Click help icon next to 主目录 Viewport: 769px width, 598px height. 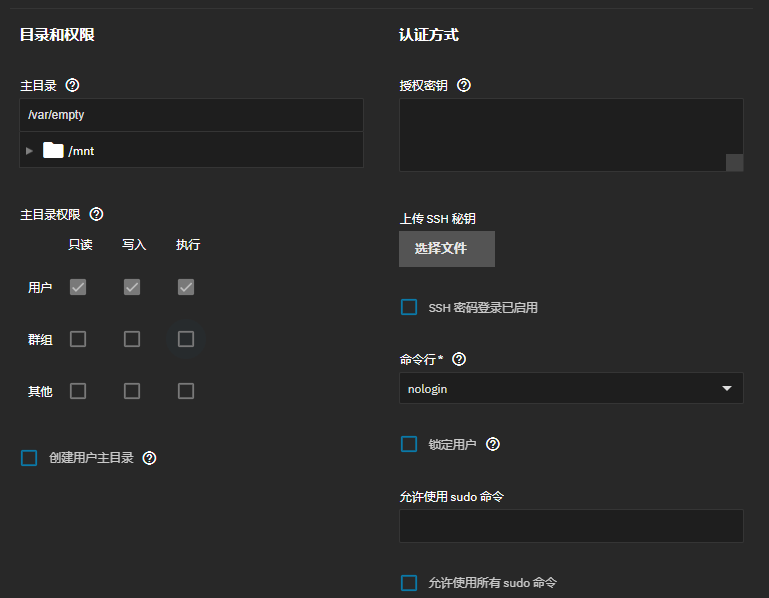pyautogui.click(x=72, y=86)
